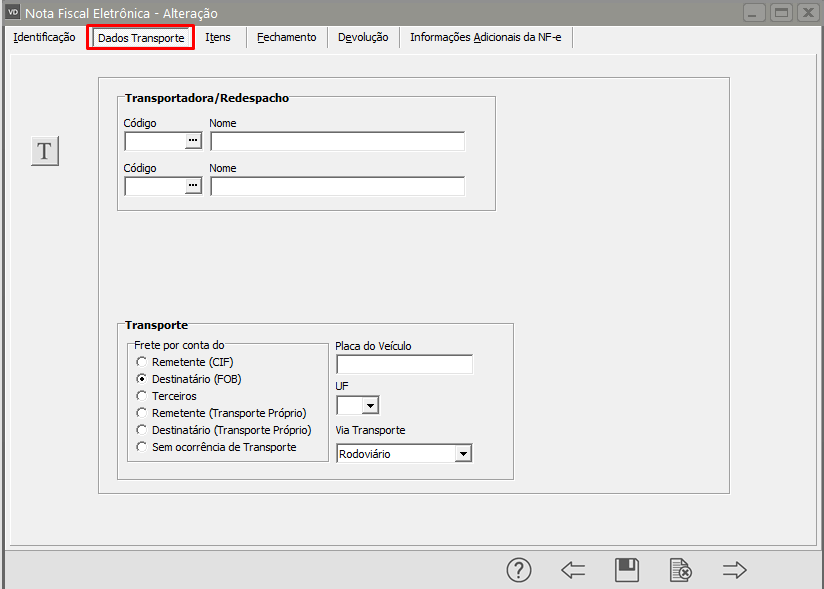Screen dimensions: 824x589
Task: Focus first transportadora Código field
Action: point(155,141)
